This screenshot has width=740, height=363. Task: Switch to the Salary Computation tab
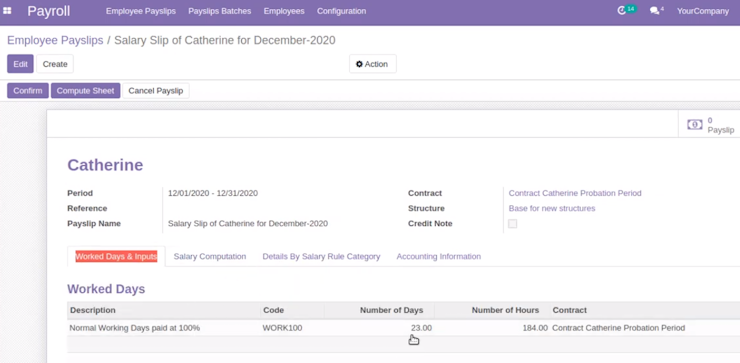pos(210,256)
